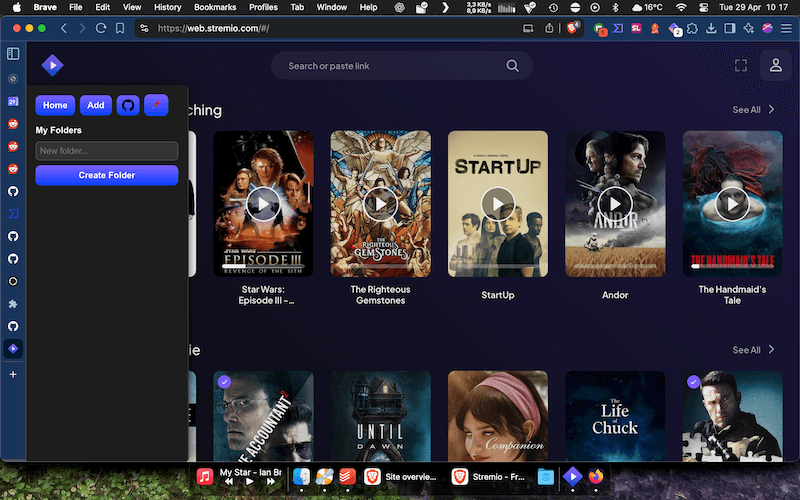800x500 pixels.
Task: Open the Music app in the Dock
Action: coord(205,477)
